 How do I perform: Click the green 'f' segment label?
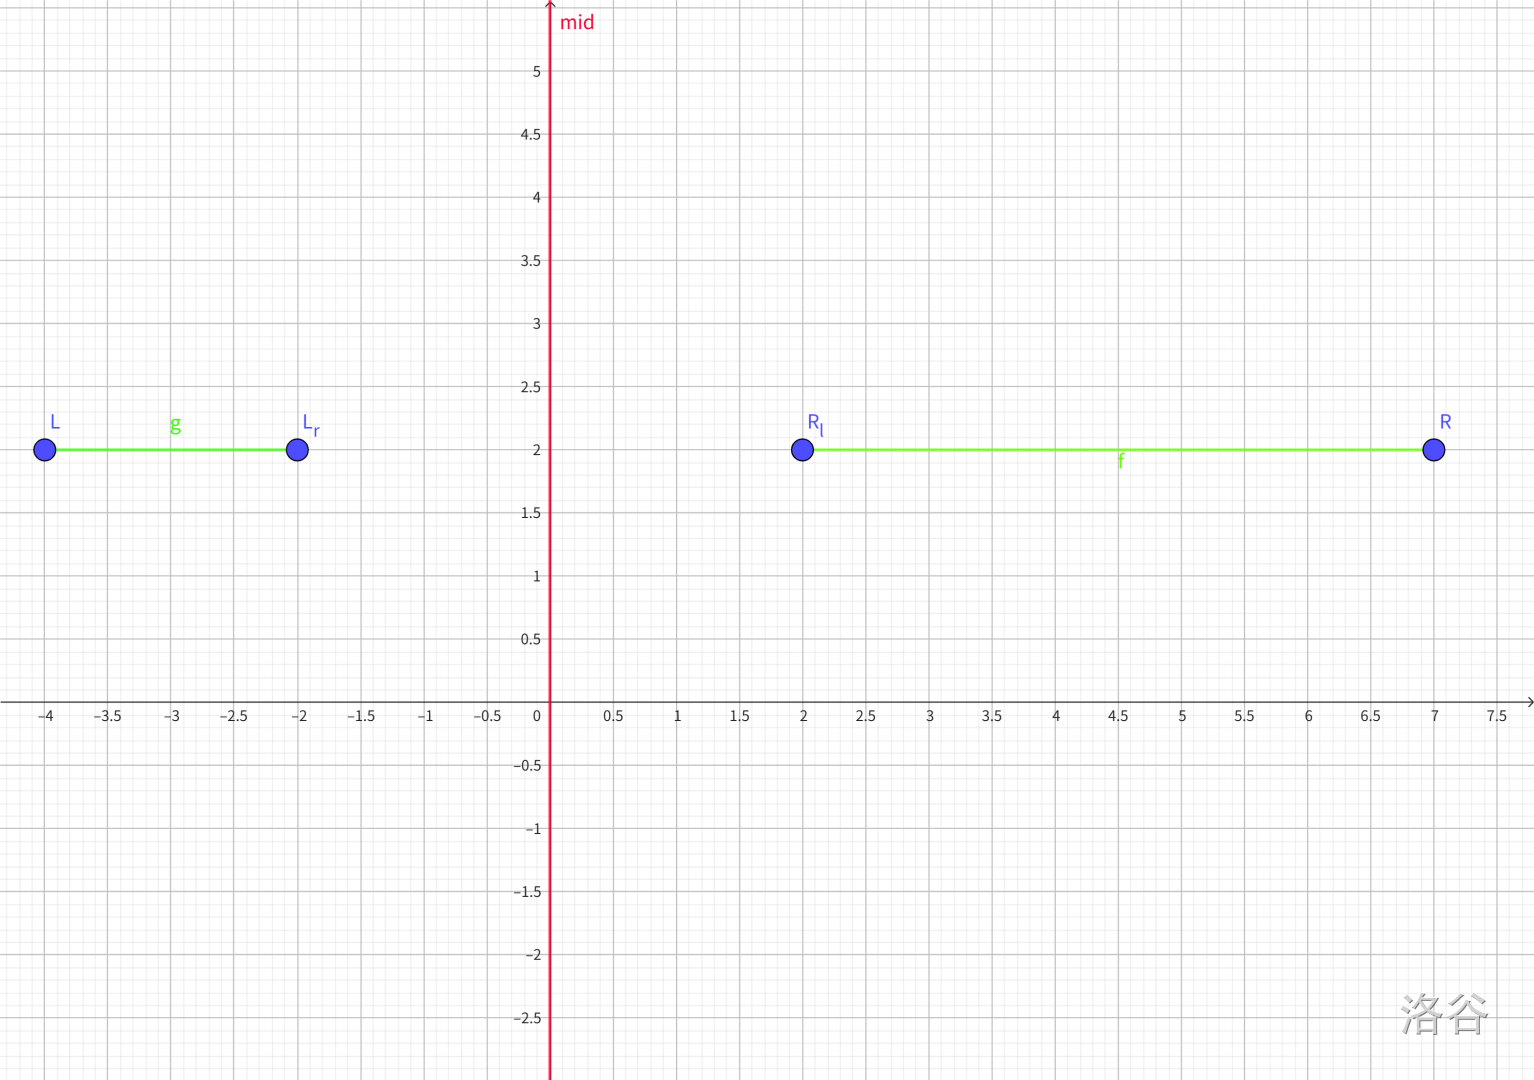click(1121, 462)
